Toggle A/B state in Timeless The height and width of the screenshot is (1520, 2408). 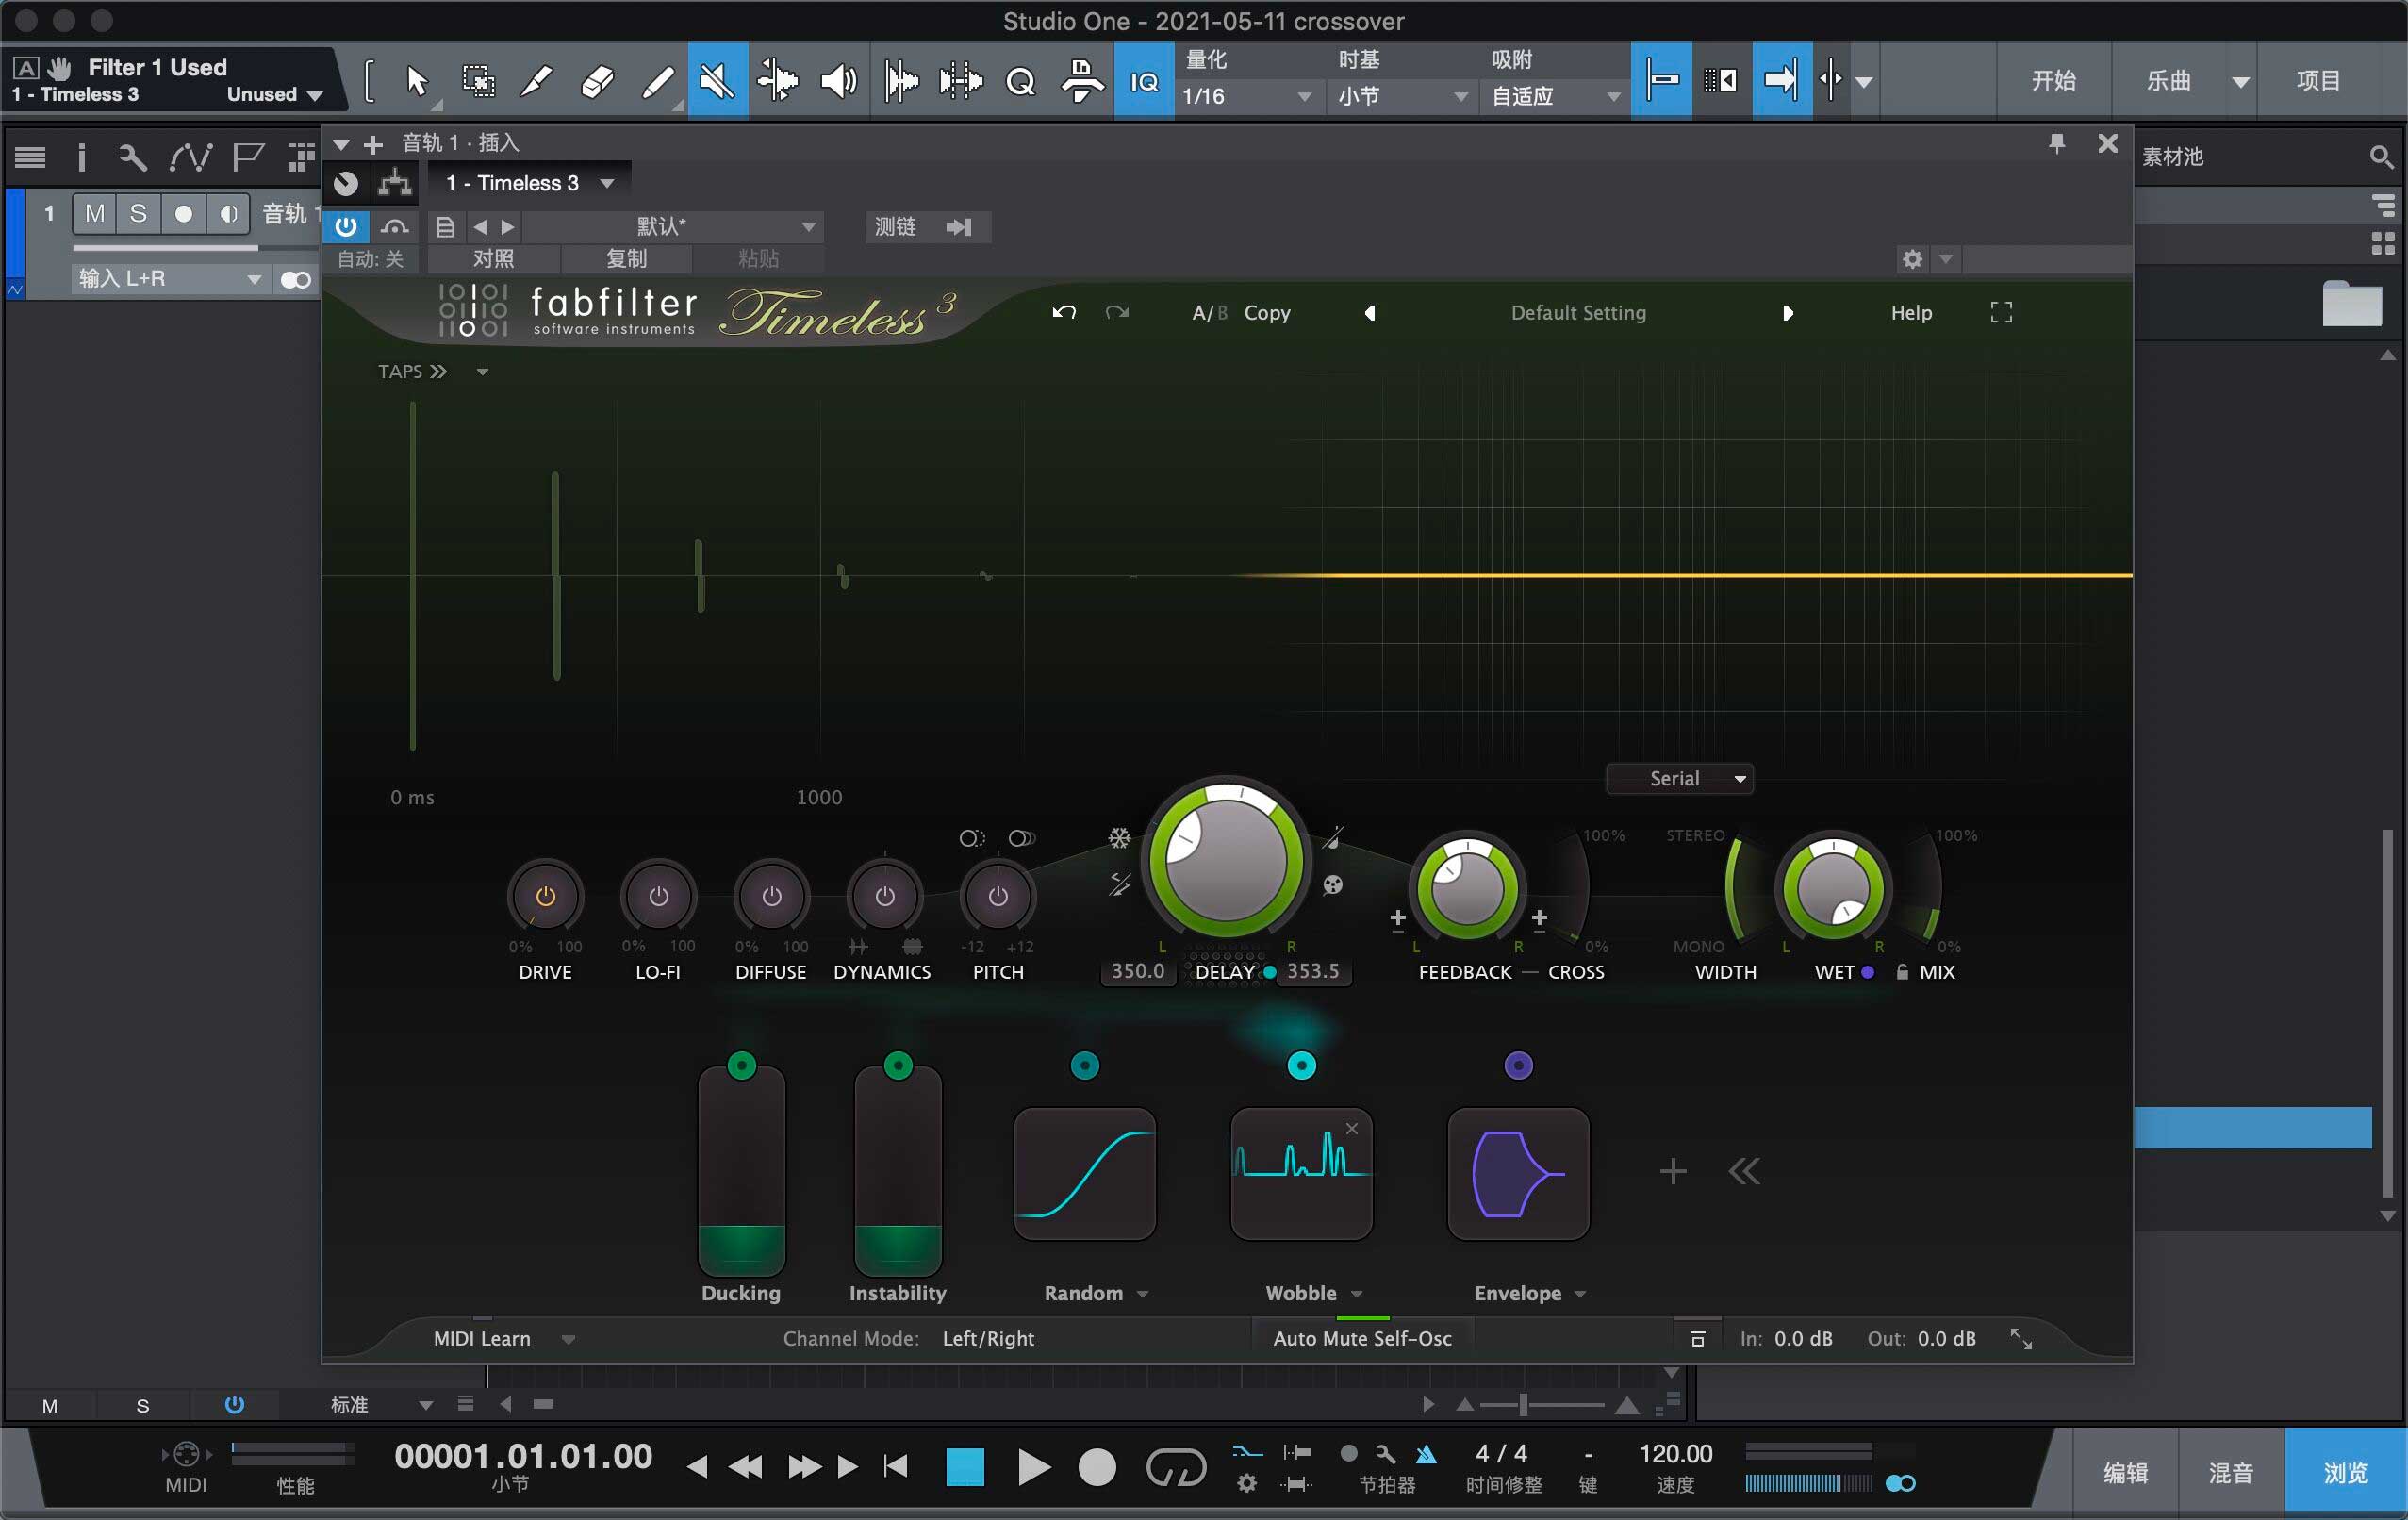(x=1209, y=312)
